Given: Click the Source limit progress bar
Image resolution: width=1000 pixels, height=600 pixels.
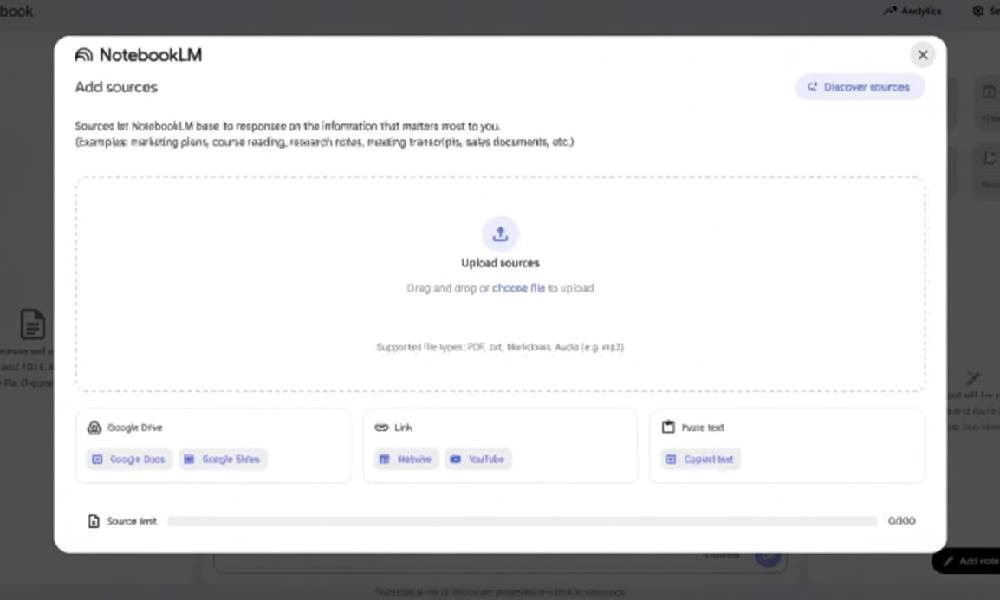Looking at the screenshot, I should 521,521.
